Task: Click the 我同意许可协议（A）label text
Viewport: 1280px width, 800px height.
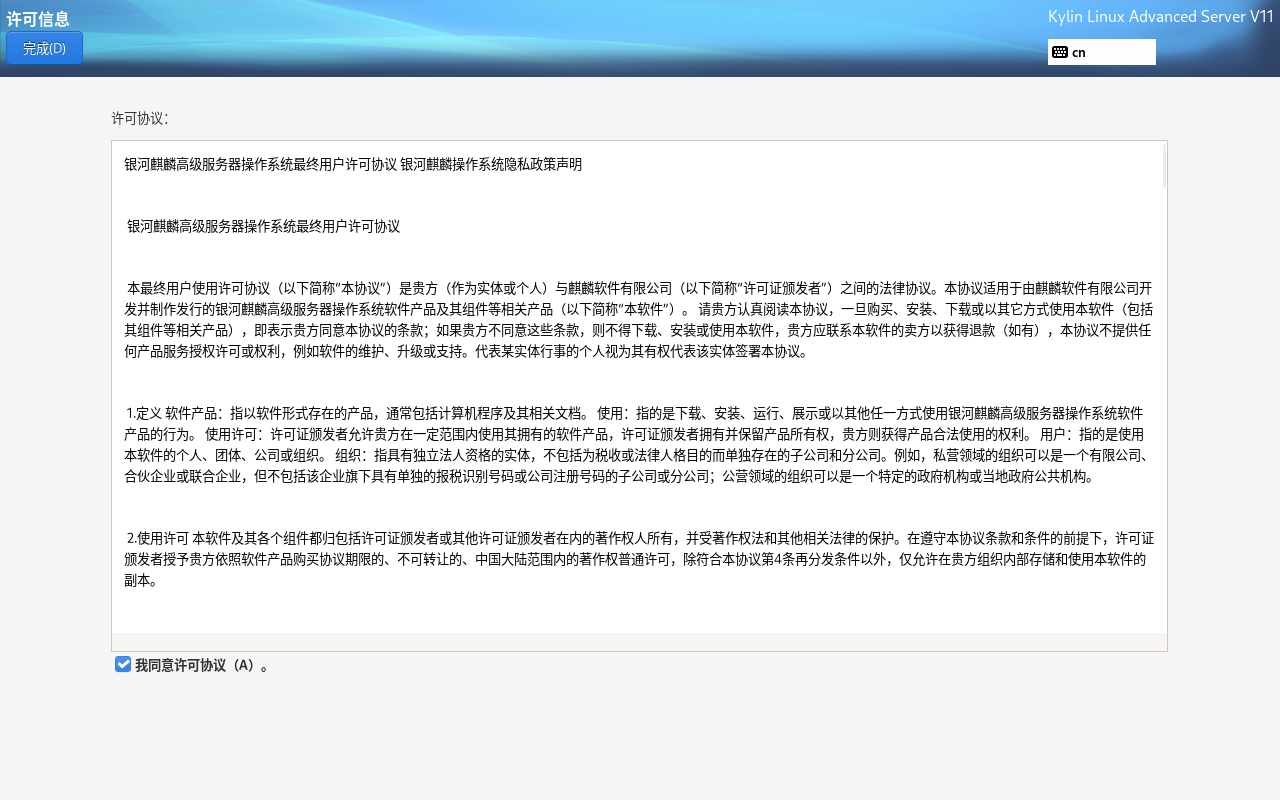Action: coord(202,665)
